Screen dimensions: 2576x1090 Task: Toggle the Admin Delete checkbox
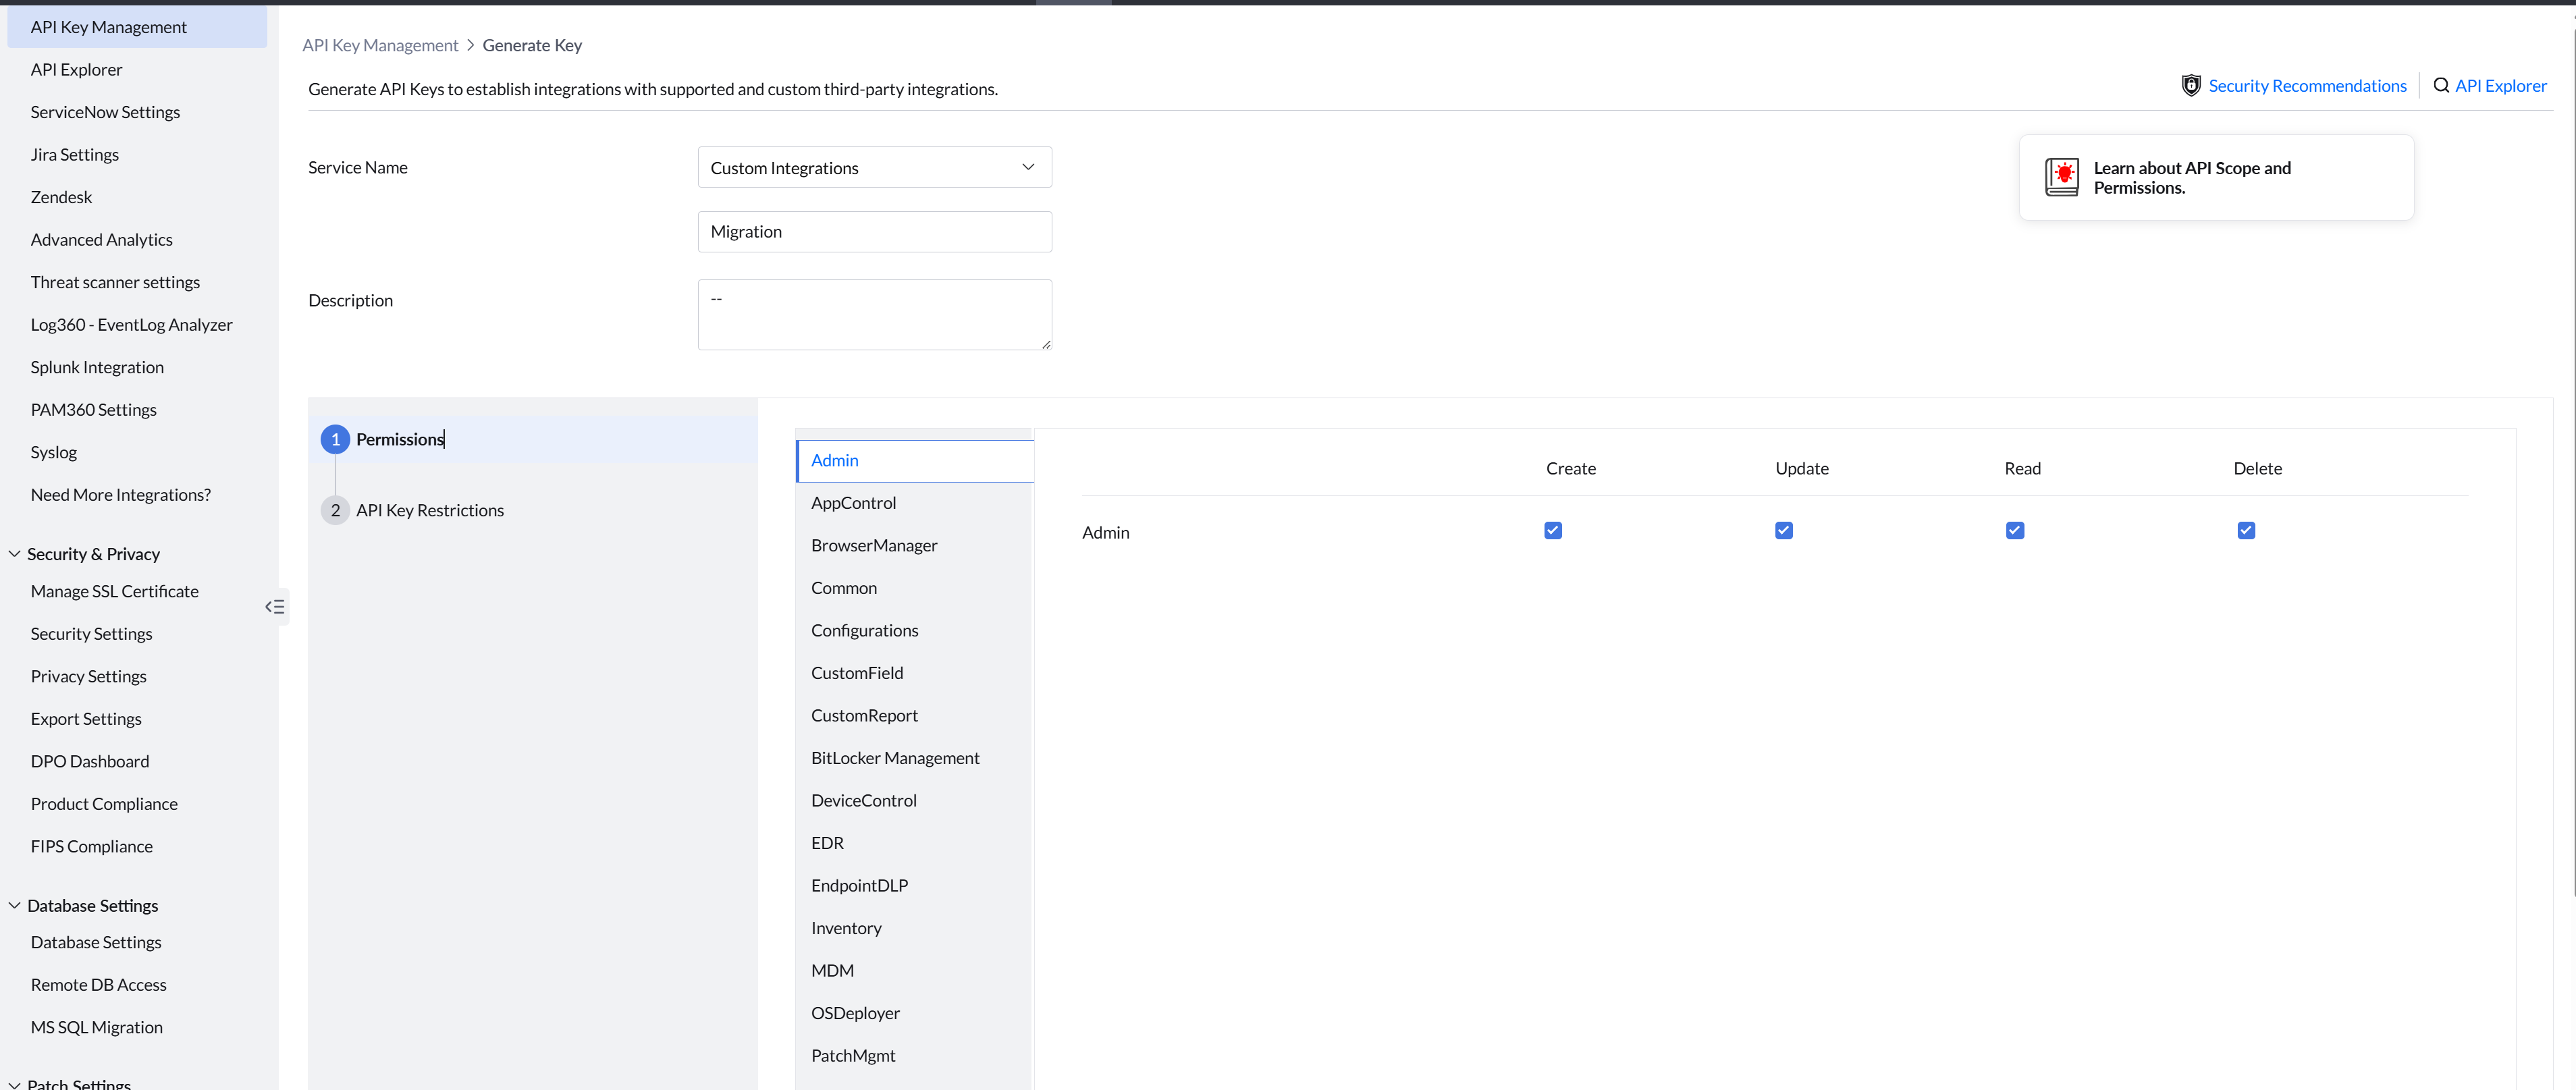tap(2246, 531)
